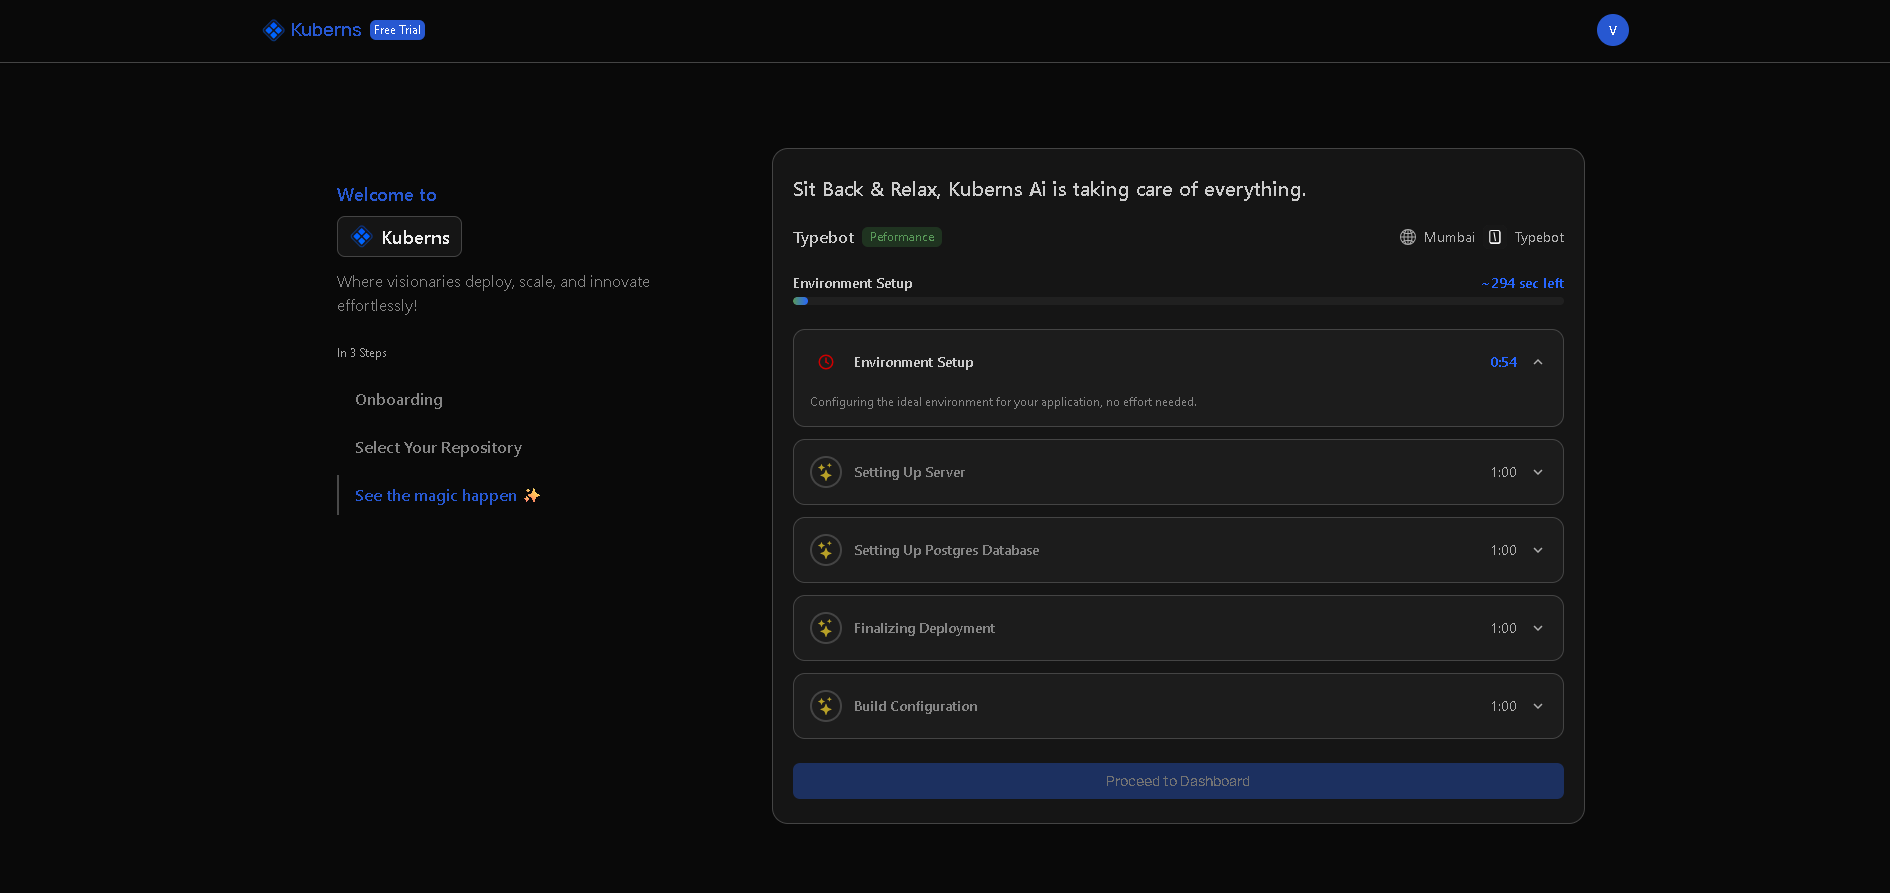Click the sparkle icon beside Finalizing Deployment
1890x893 pixels.
click(826, 628)
